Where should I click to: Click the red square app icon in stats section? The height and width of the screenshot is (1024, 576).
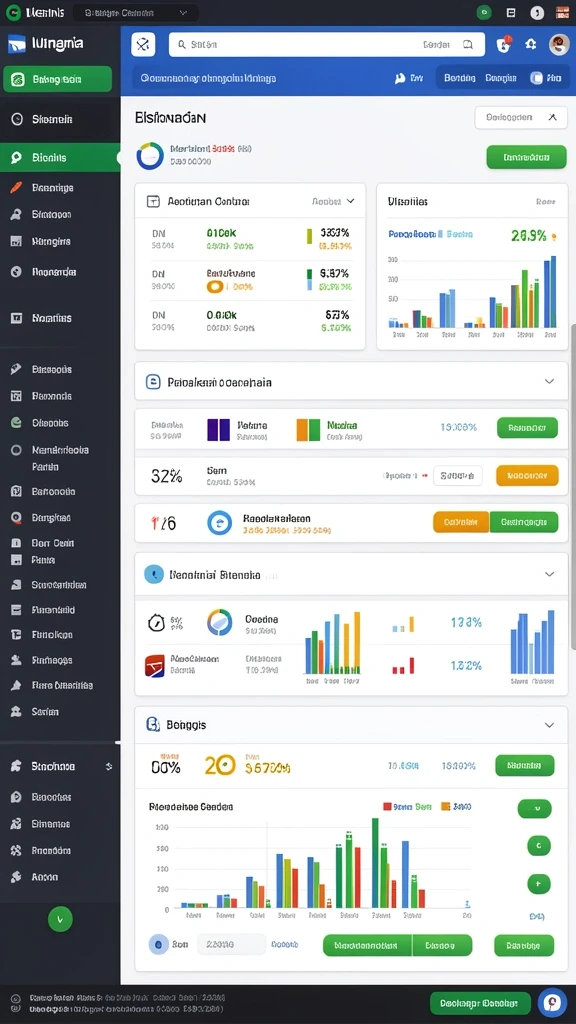click(154, 665)
